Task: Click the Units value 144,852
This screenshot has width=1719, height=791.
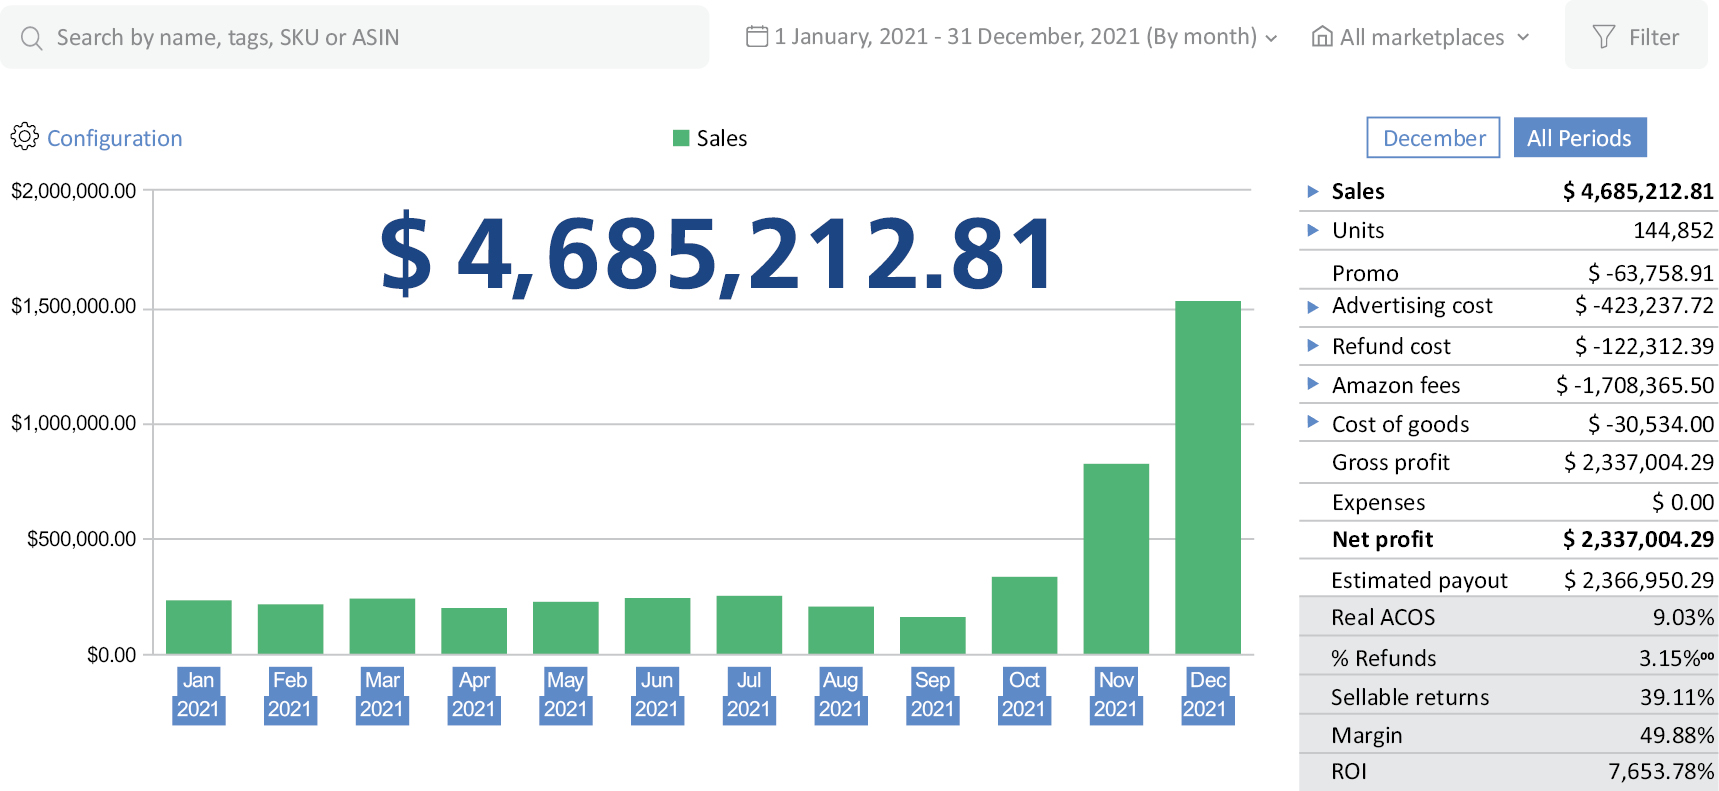Action: tap(1673, 231)
